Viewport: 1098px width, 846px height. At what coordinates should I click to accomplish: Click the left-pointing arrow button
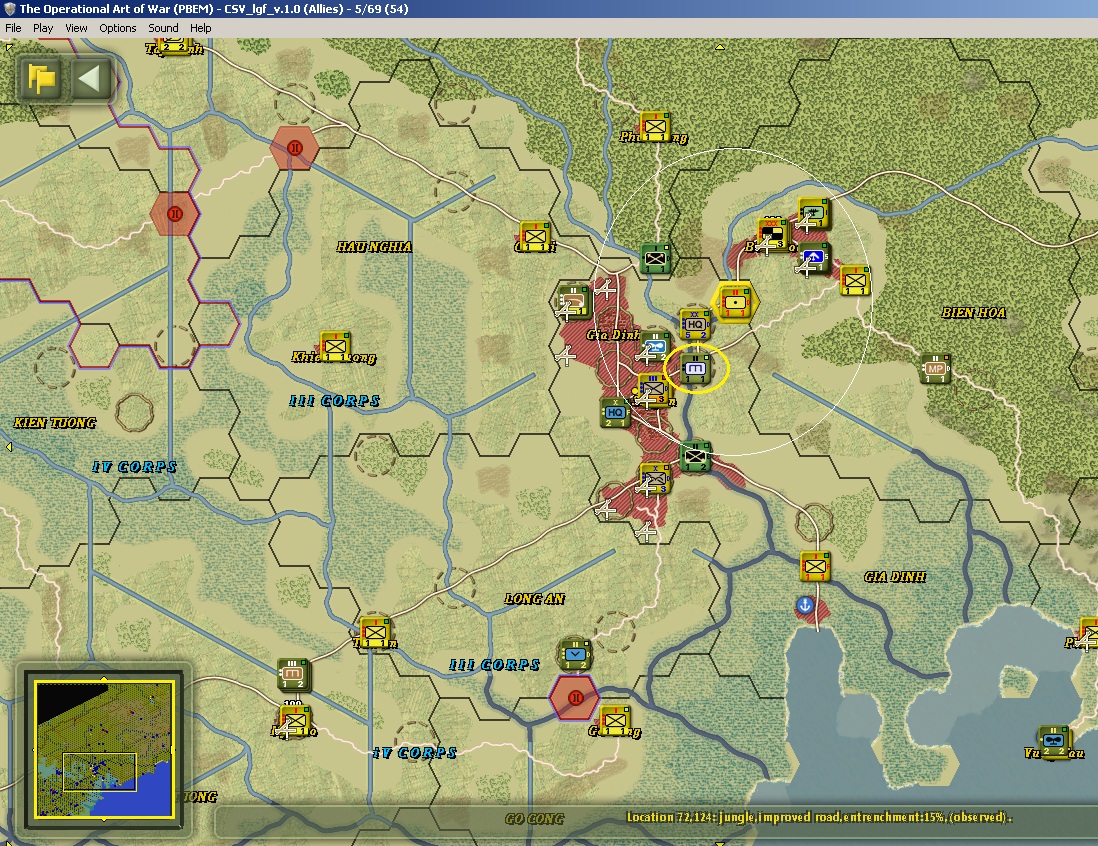click(x=91, y=78)
